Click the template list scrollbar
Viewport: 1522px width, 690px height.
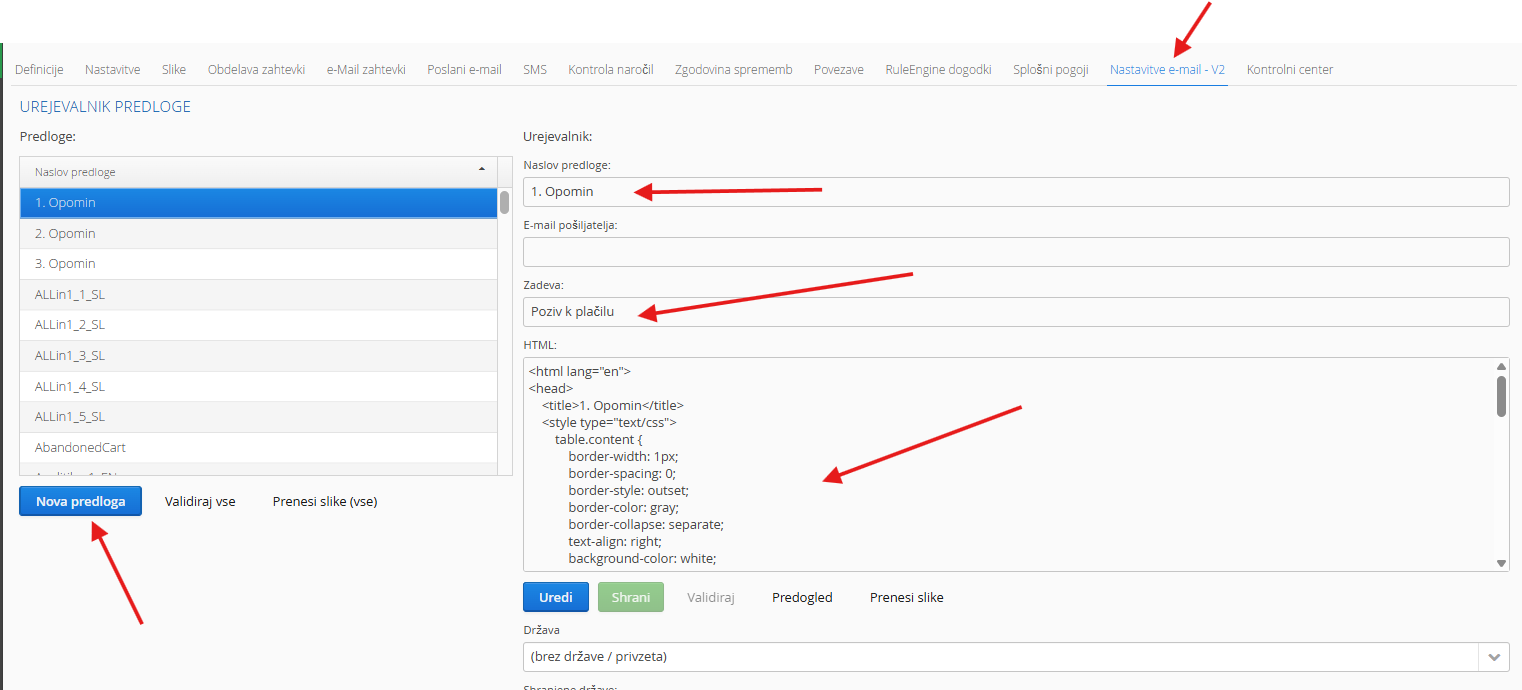pos(505,202)
